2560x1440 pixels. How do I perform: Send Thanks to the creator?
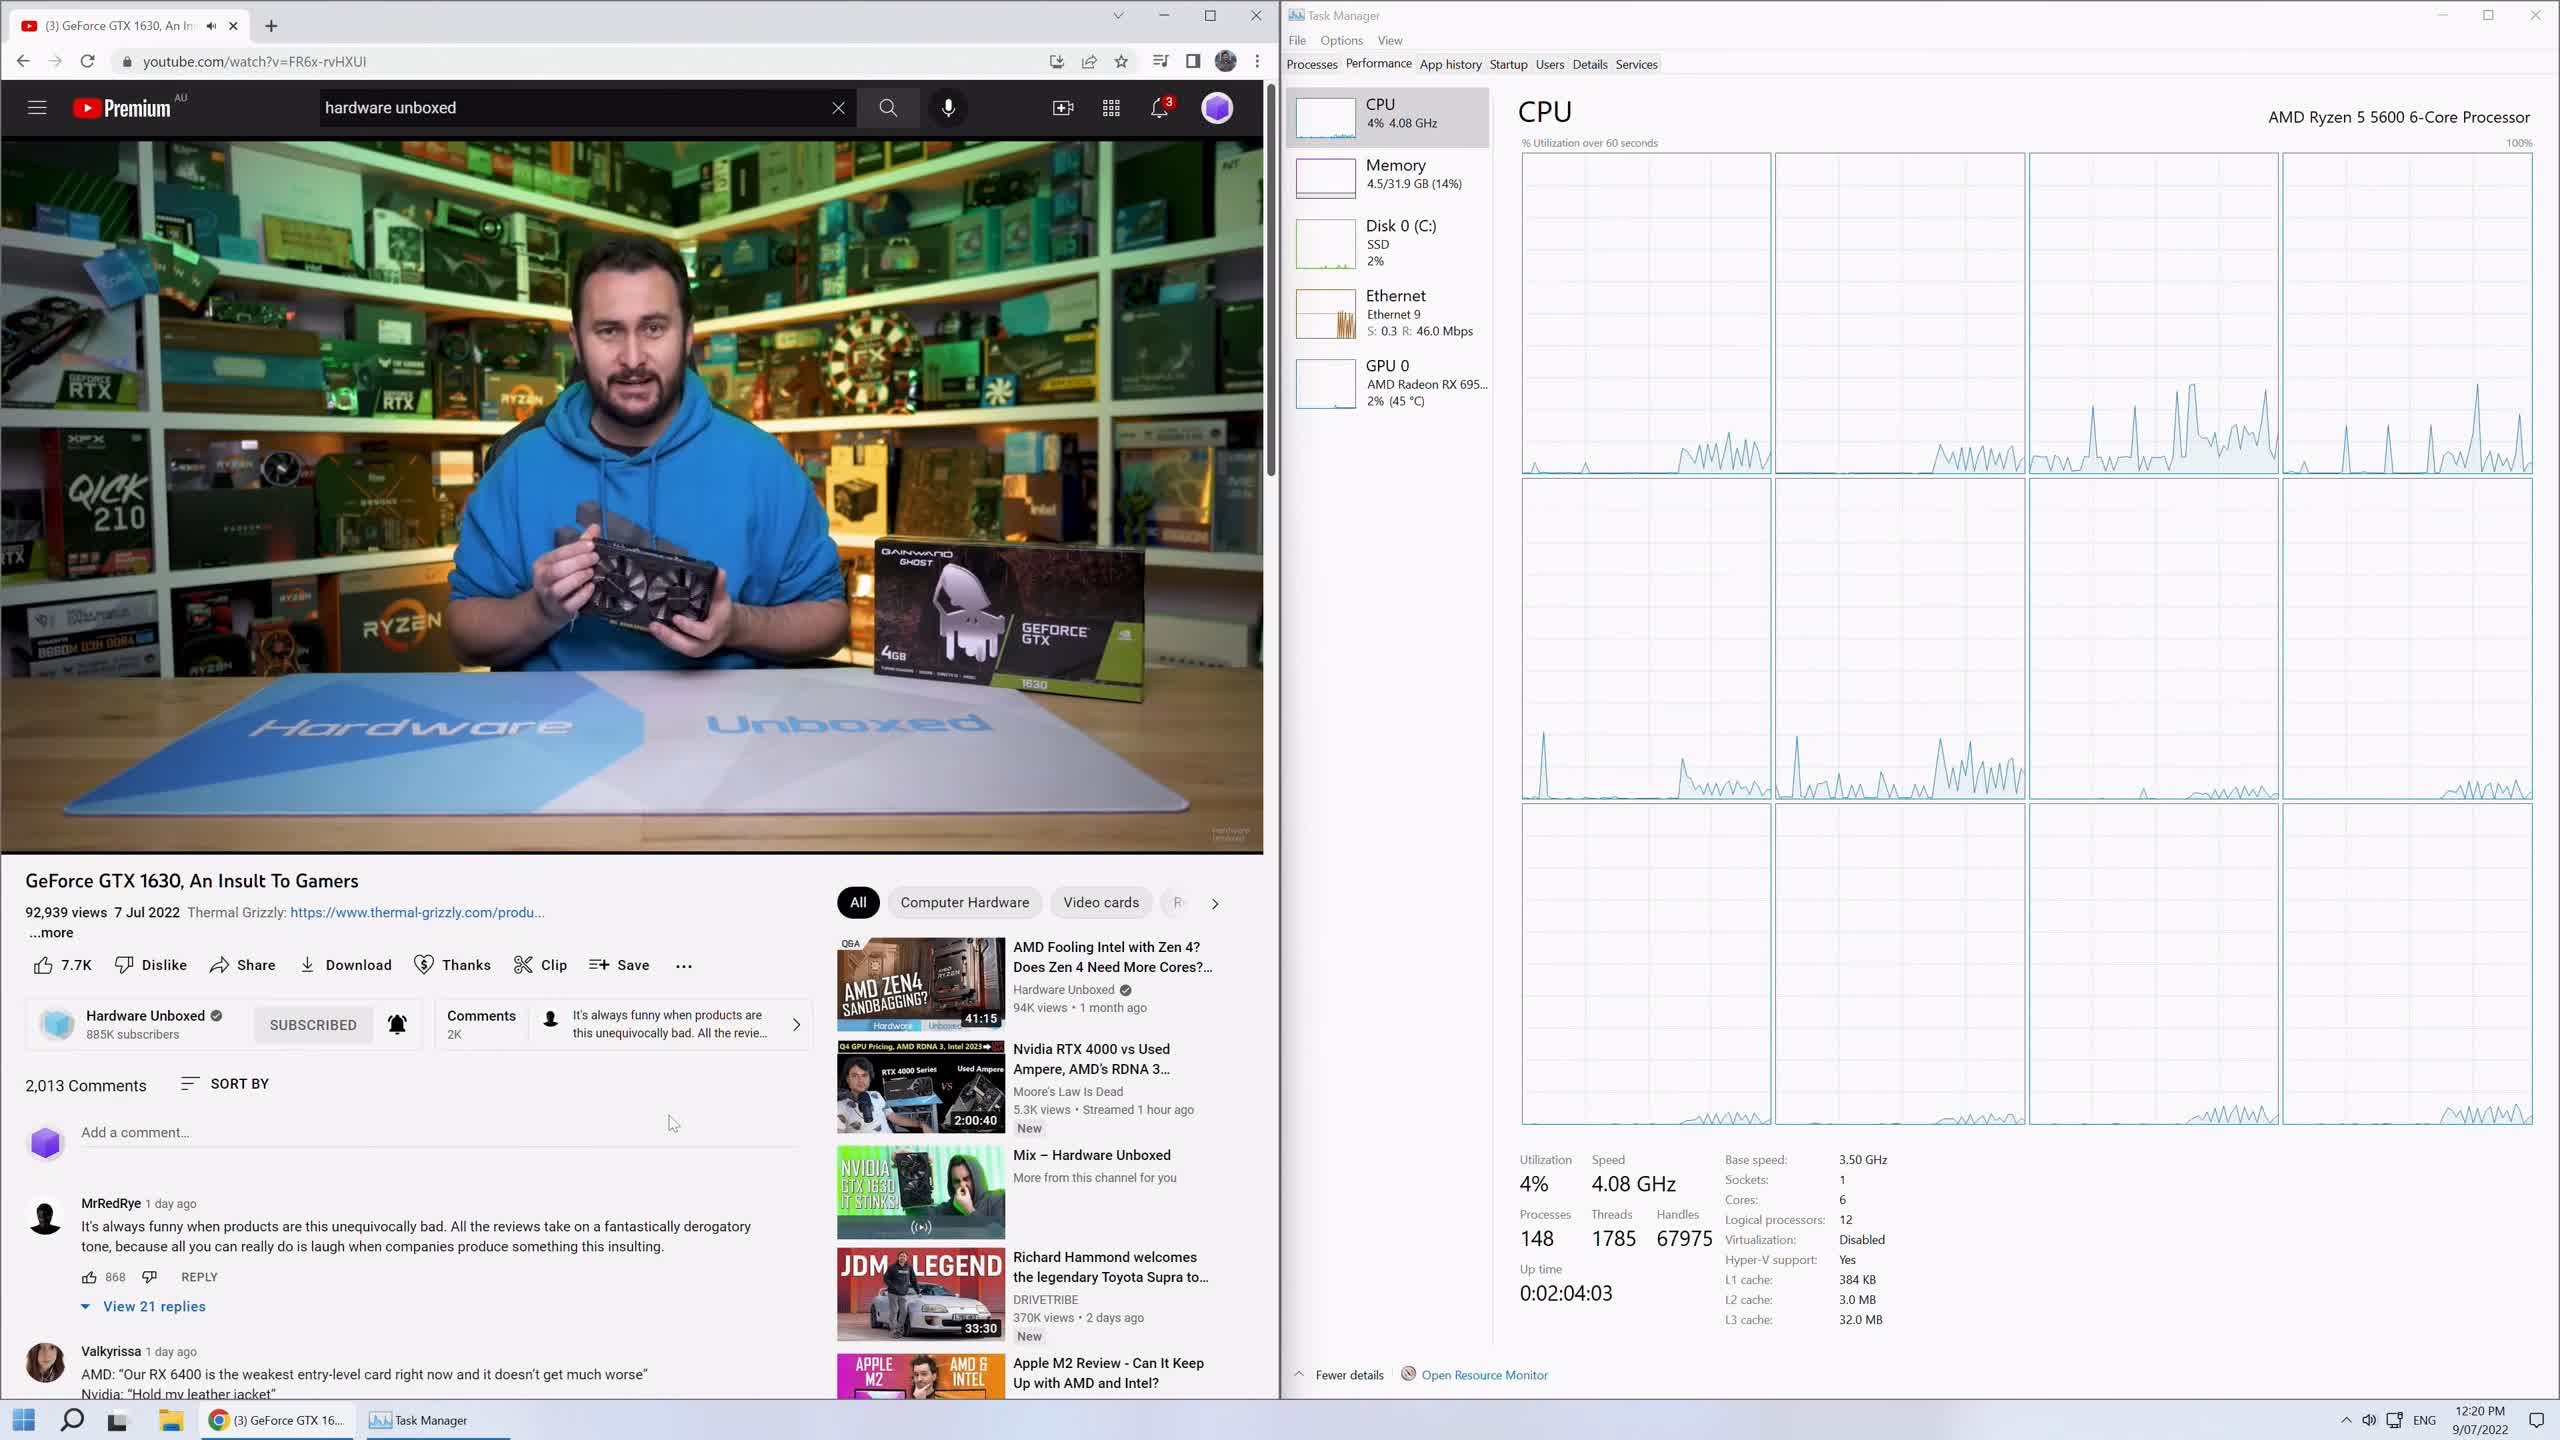(452, 965)
